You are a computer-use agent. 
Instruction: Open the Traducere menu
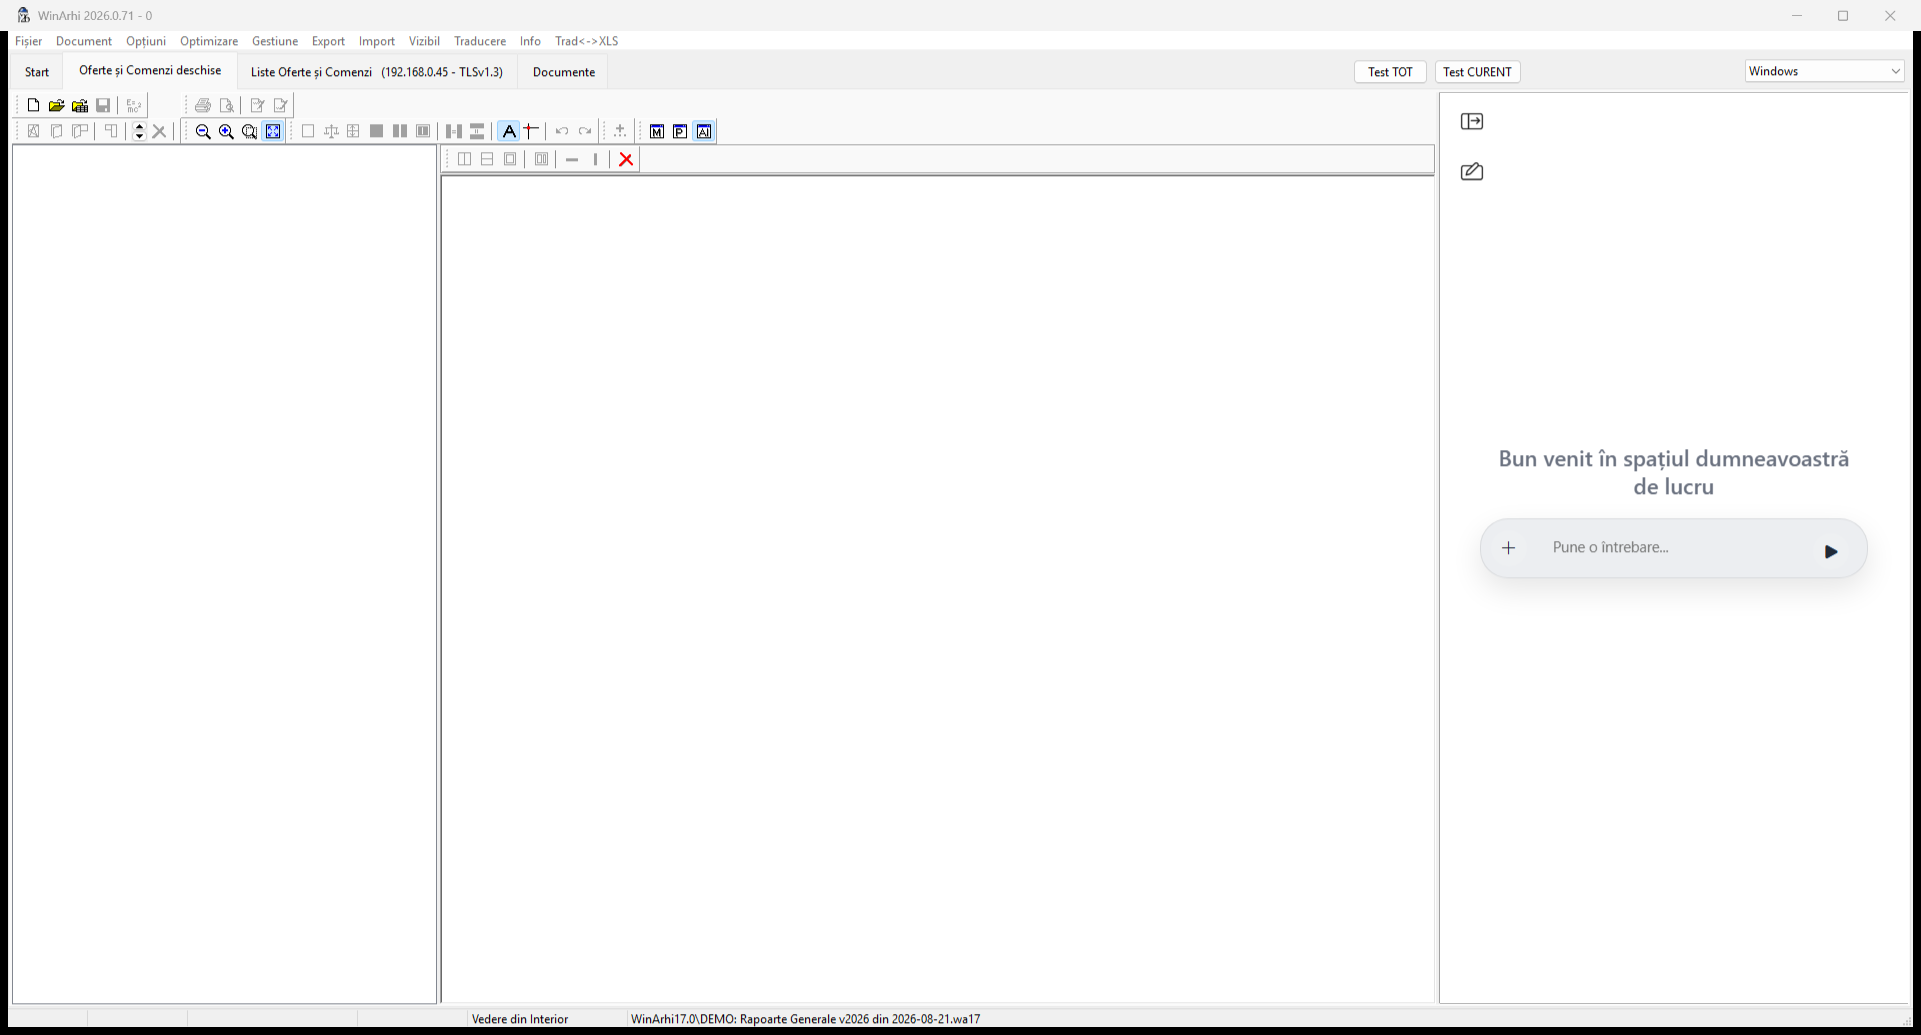(480, 41)
